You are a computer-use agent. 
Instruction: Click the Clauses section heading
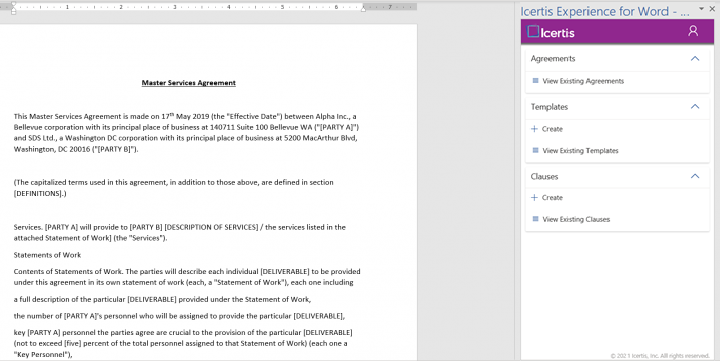545,177
